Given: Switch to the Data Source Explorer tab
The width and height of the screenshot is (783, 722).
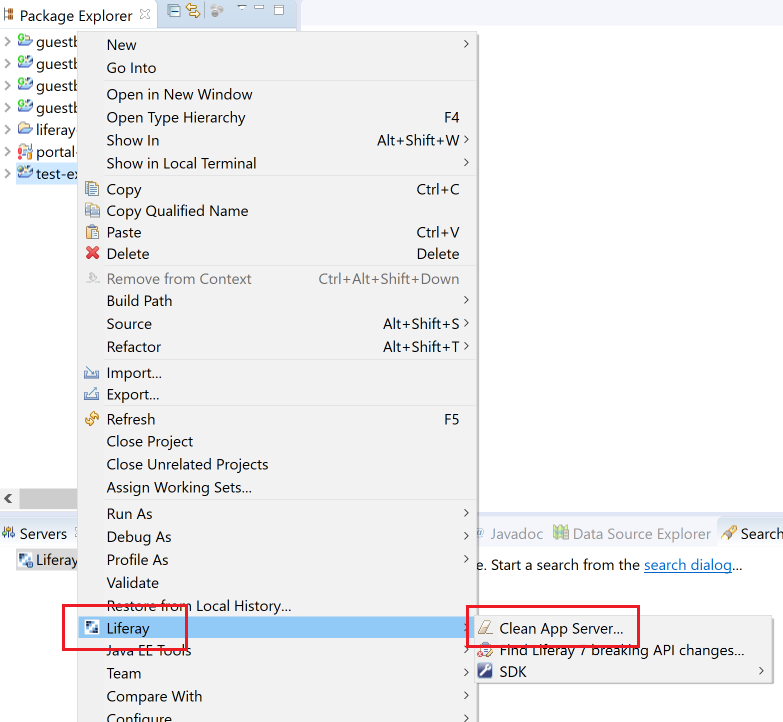Looking at the screenshot, I should (632, 533).
